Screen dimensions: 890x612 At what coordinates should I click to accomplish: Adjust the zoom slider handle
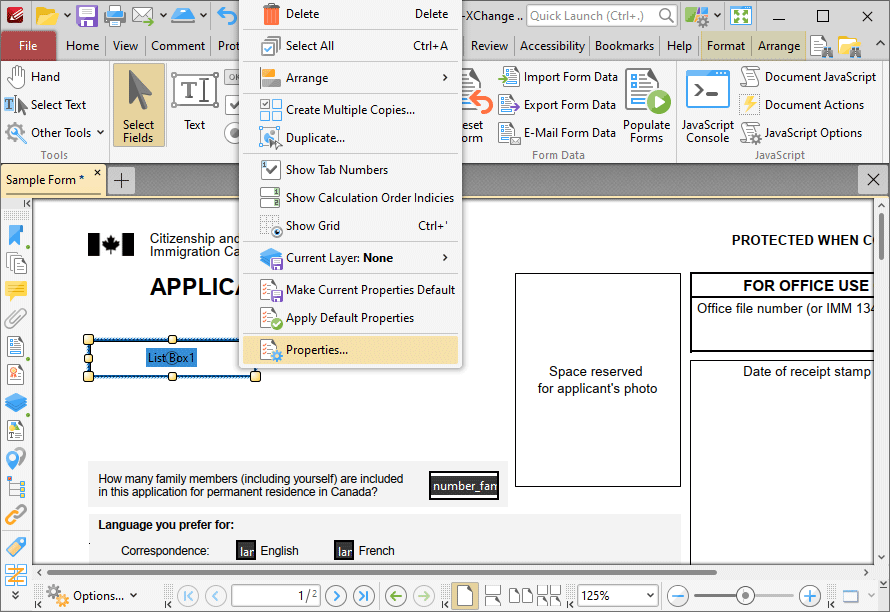pos(745,596)
